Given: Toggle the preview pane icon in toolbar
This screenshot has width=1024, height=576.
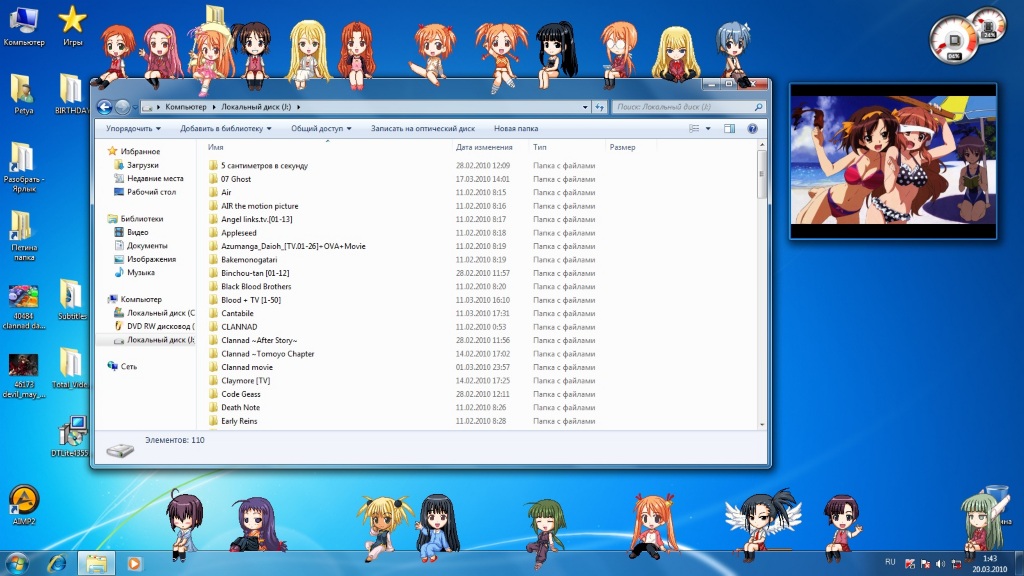Looking at the screenshot, I should point(729,129).
